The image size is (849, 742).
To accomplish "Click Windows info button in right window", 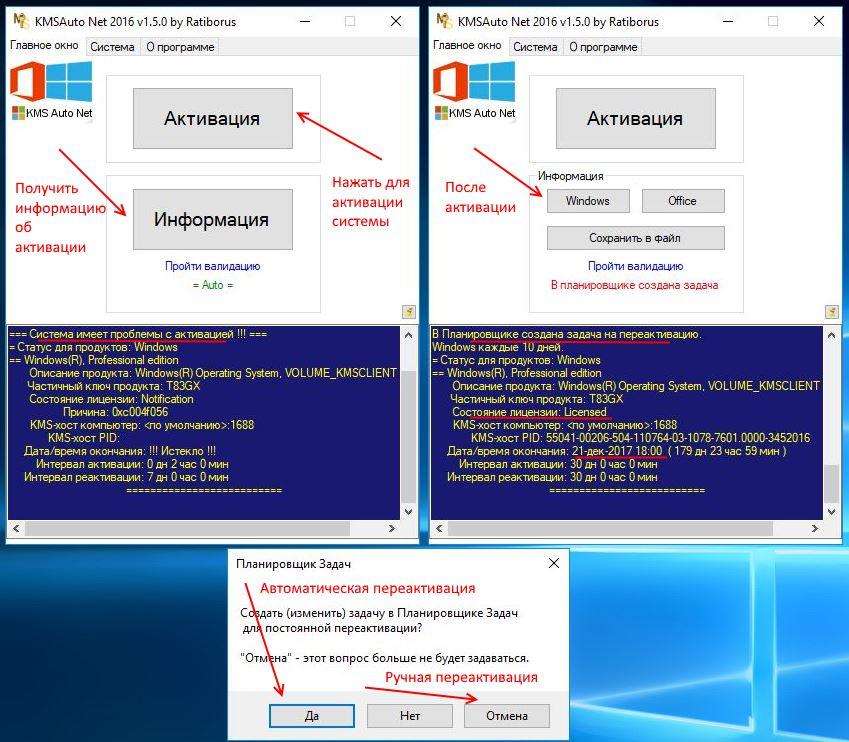I will [x=588, y=201].
